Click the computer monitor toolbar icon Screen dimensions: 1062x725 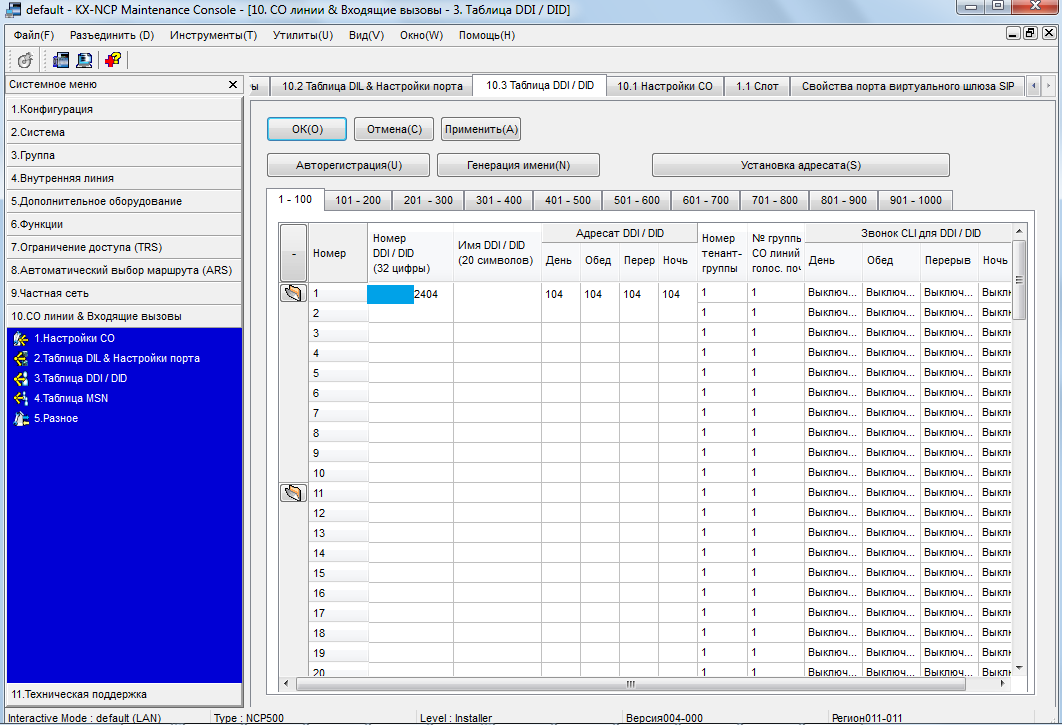click(85, 60)
